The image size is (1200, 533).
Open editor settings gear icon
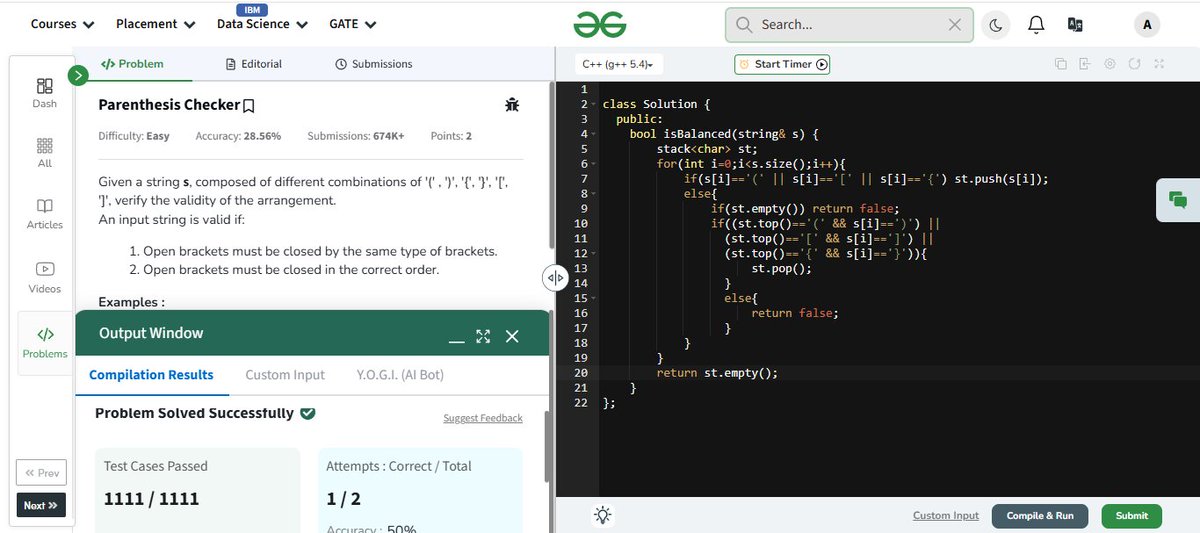[x=1110, y=64]
